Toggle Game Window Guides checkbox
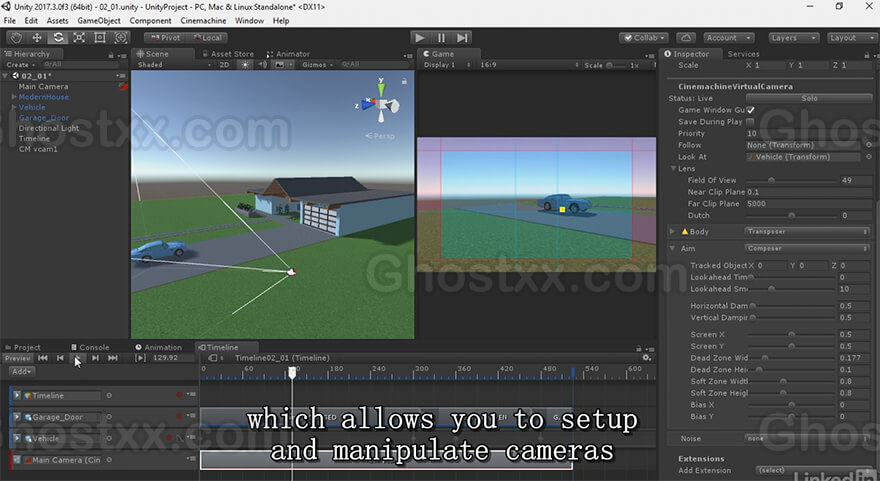The height and width of the screenshot is (481, 880). pos(750,110)
